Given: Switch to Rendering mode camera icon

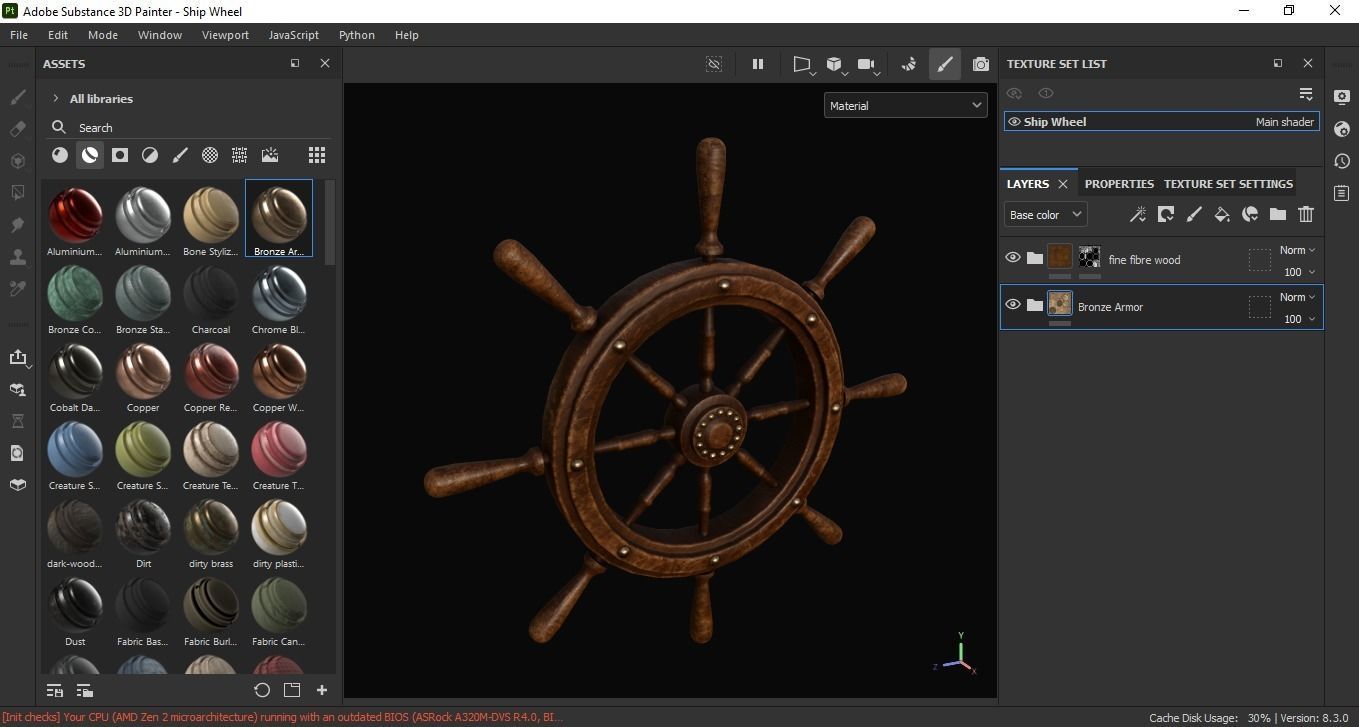Looking at the screenshot, I should (x=981, y=64).
